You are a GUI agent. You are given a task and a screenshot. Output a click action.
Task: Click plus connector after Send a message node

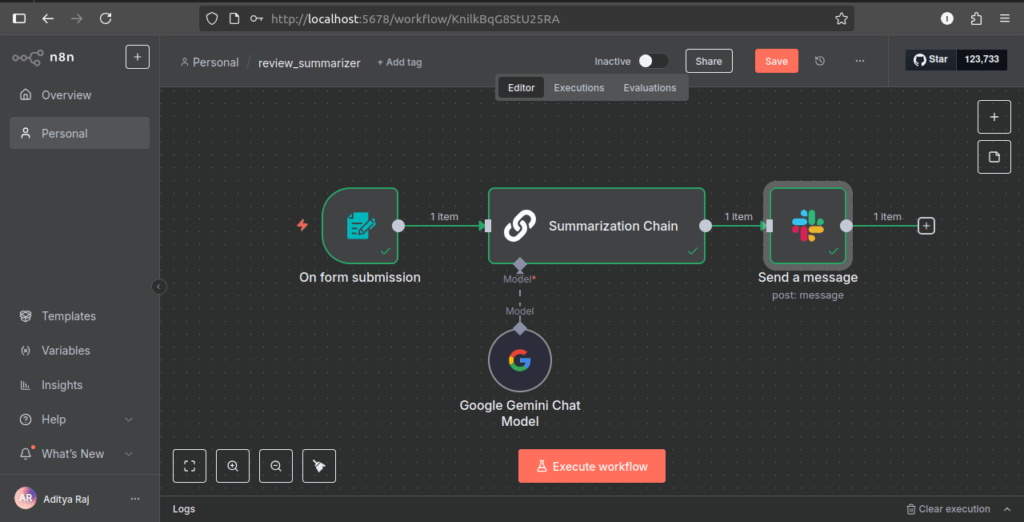click(x=926, y=226)
